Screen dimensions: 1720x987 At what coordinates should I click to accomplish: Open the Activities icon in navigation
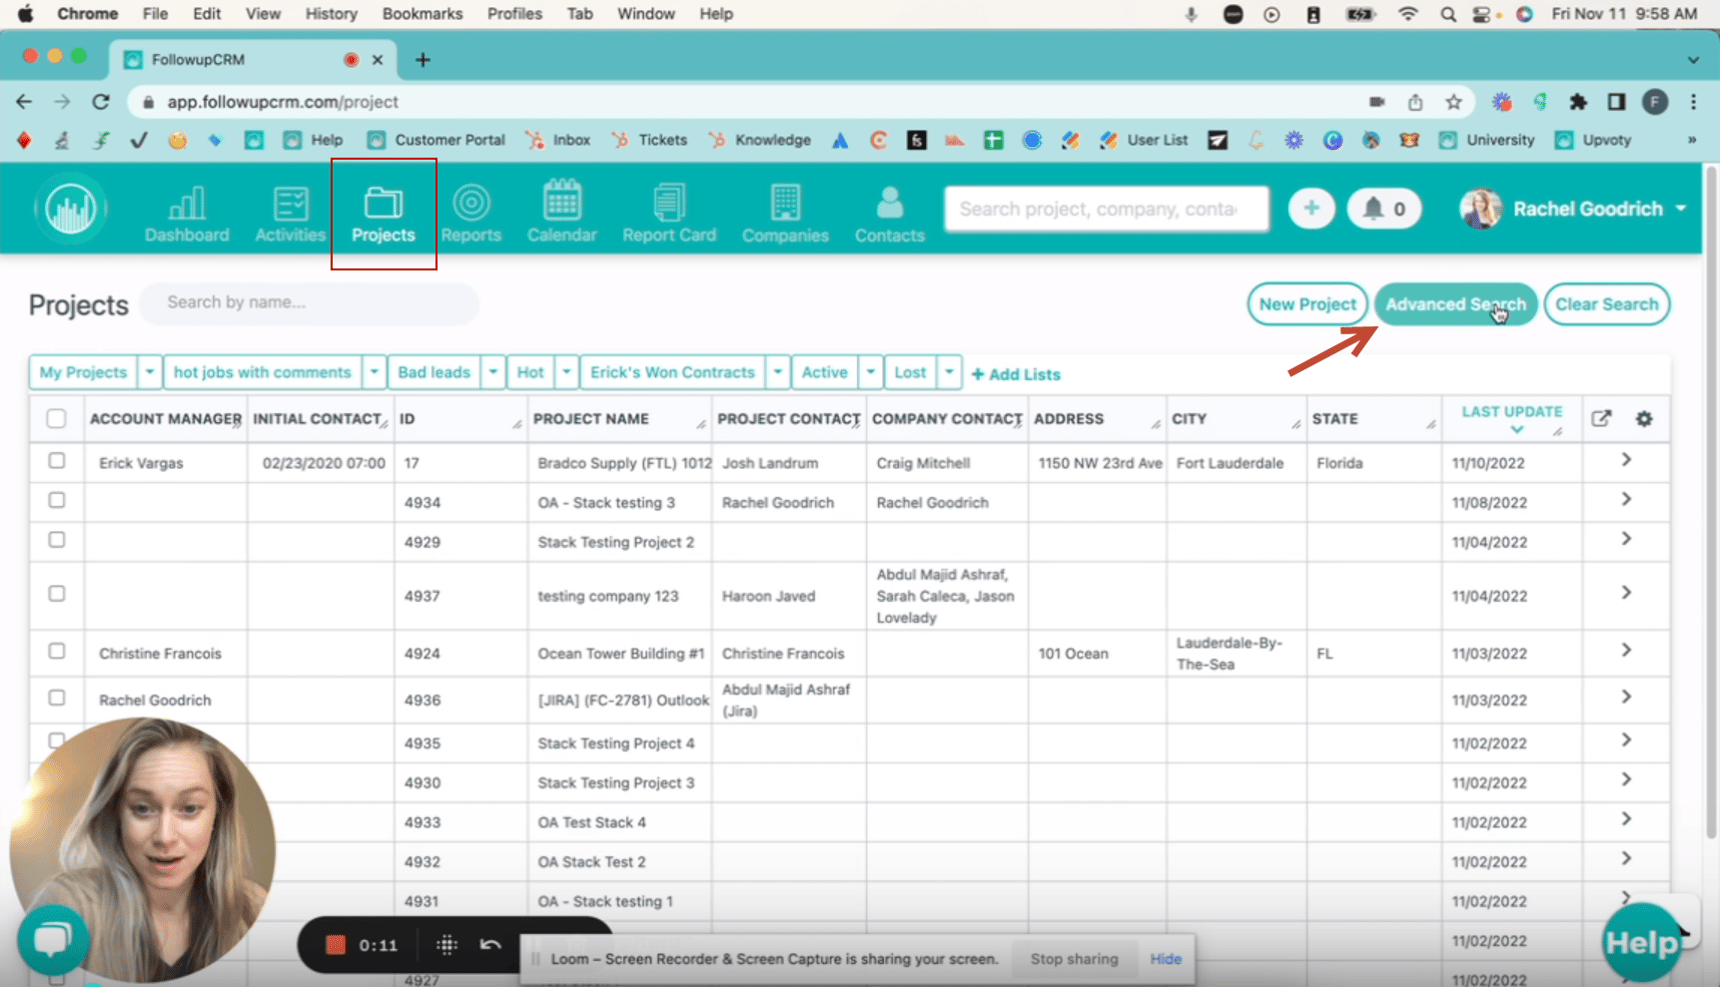[x=290, y=204]
